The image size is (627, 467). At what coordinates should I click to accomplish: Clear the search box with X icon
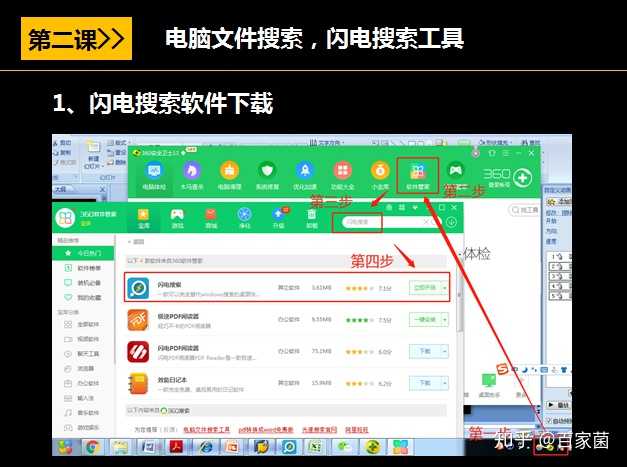[426, 222]
